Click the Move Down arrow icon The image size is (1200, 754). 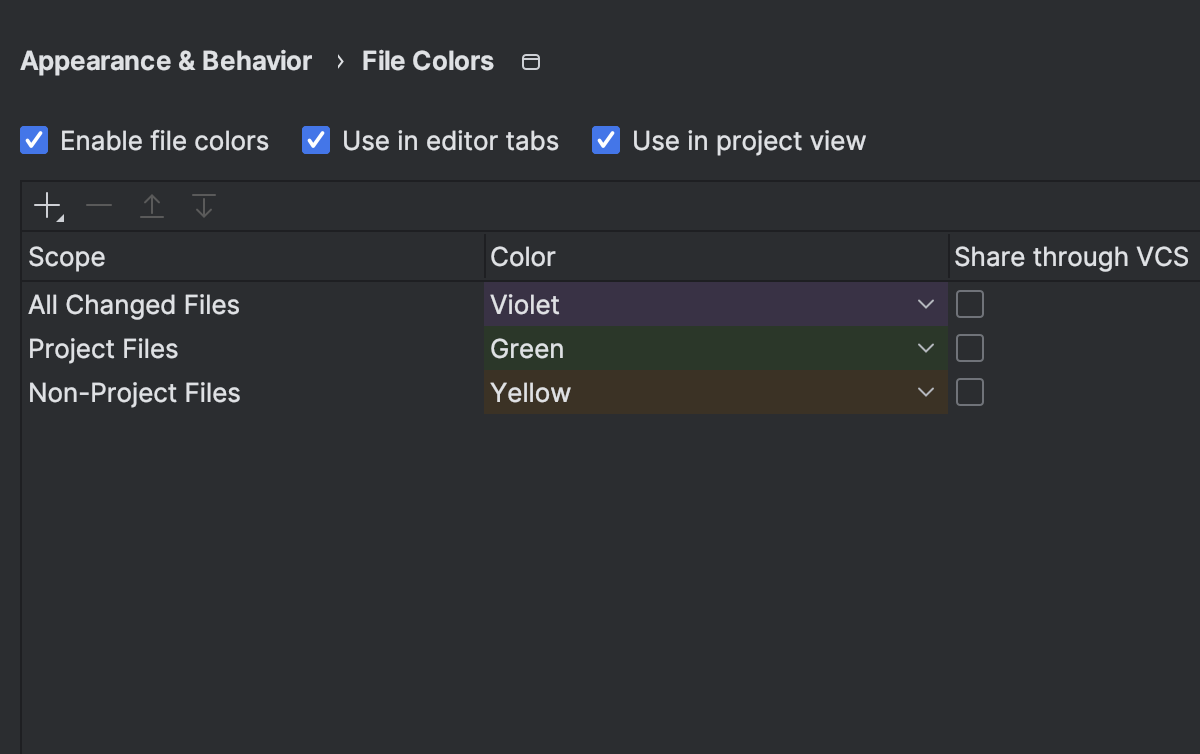pos(204,207)
